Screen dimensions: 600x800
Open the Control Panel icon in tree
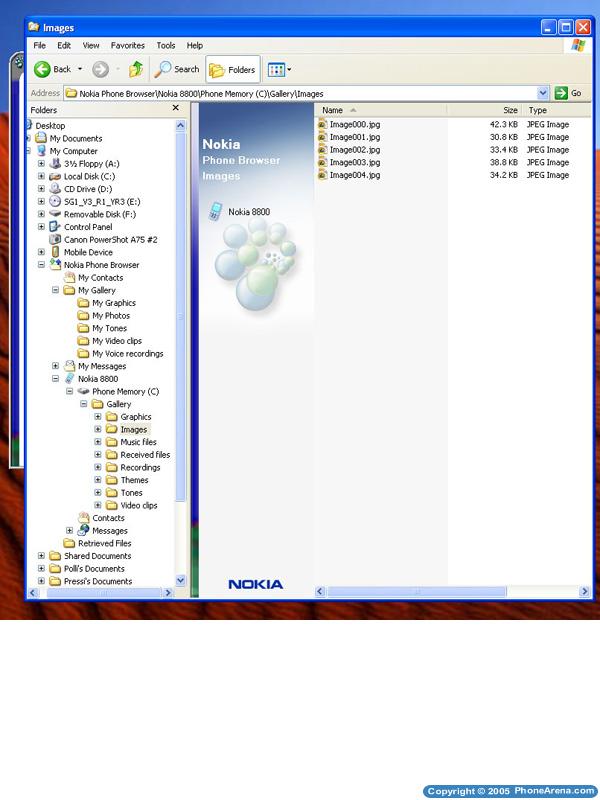point(55,227)
